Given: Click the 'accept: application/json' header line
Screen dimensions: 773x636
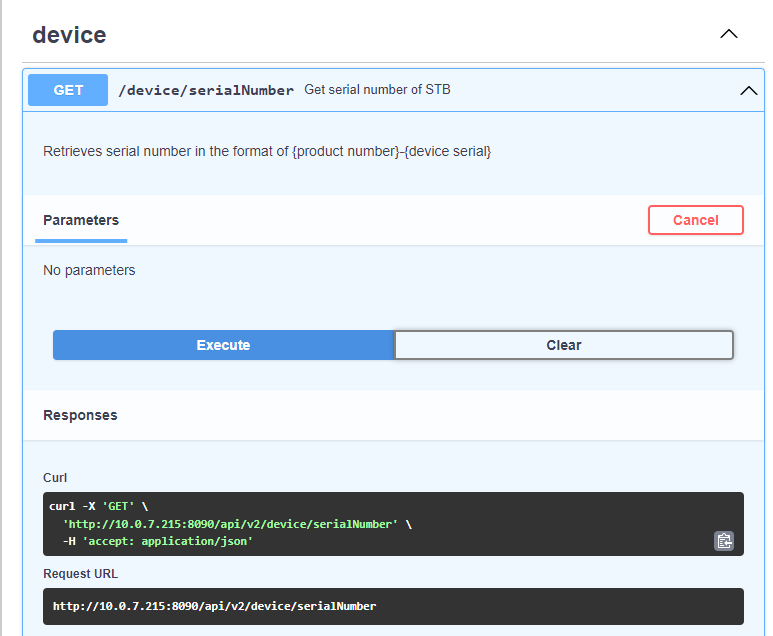Looking at the screenshot, I should coord(158,541).
